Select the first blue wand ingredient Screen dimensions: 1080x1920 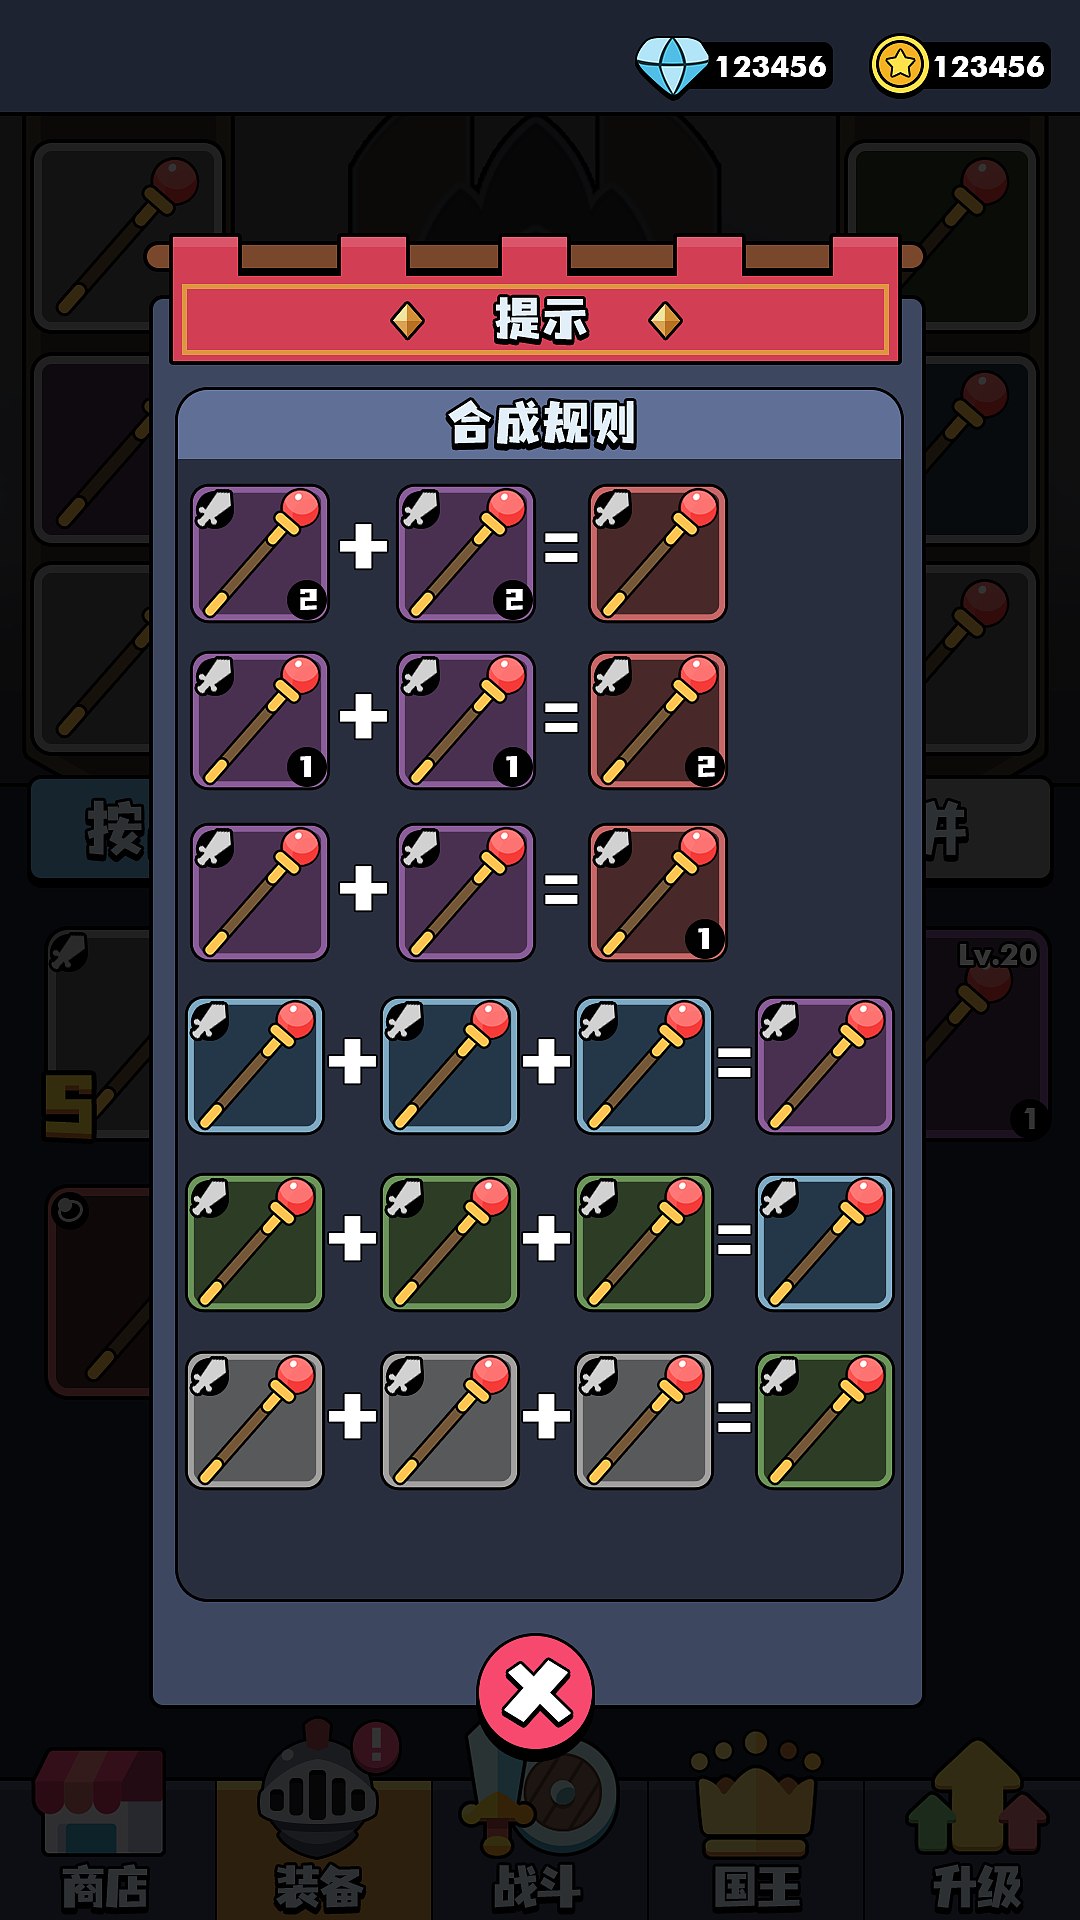(255, 1065)
